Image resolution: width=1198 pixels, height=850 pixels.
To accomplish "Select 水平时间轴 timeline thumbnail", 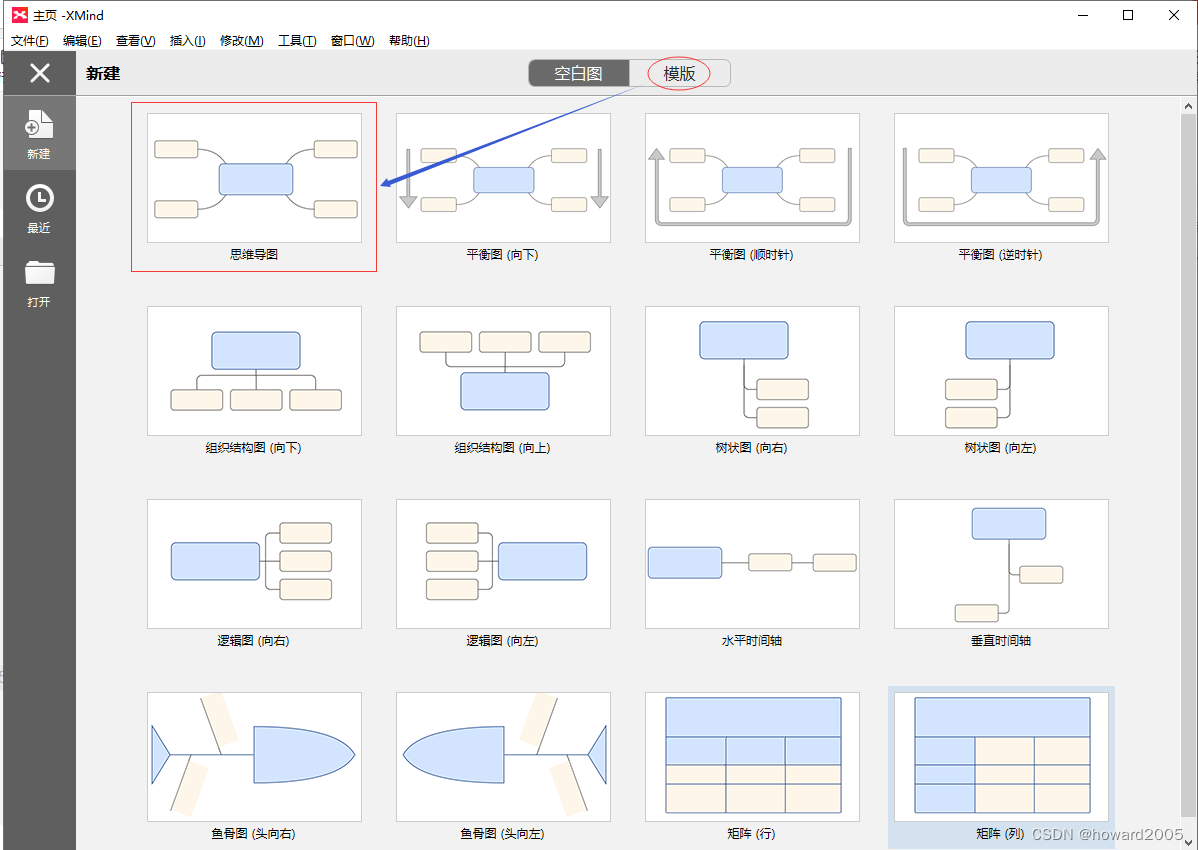I will (x=753, y=564).
